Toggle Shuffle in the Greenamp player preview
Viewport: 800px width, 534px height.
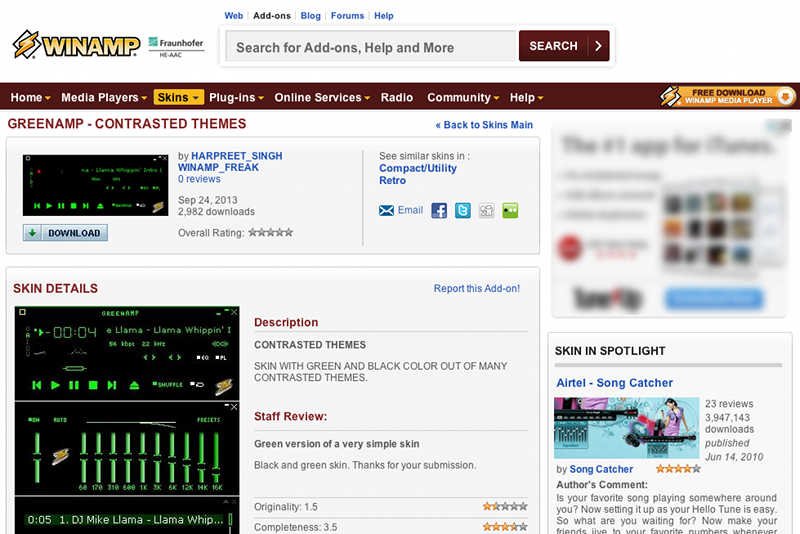tap(168, 385)
